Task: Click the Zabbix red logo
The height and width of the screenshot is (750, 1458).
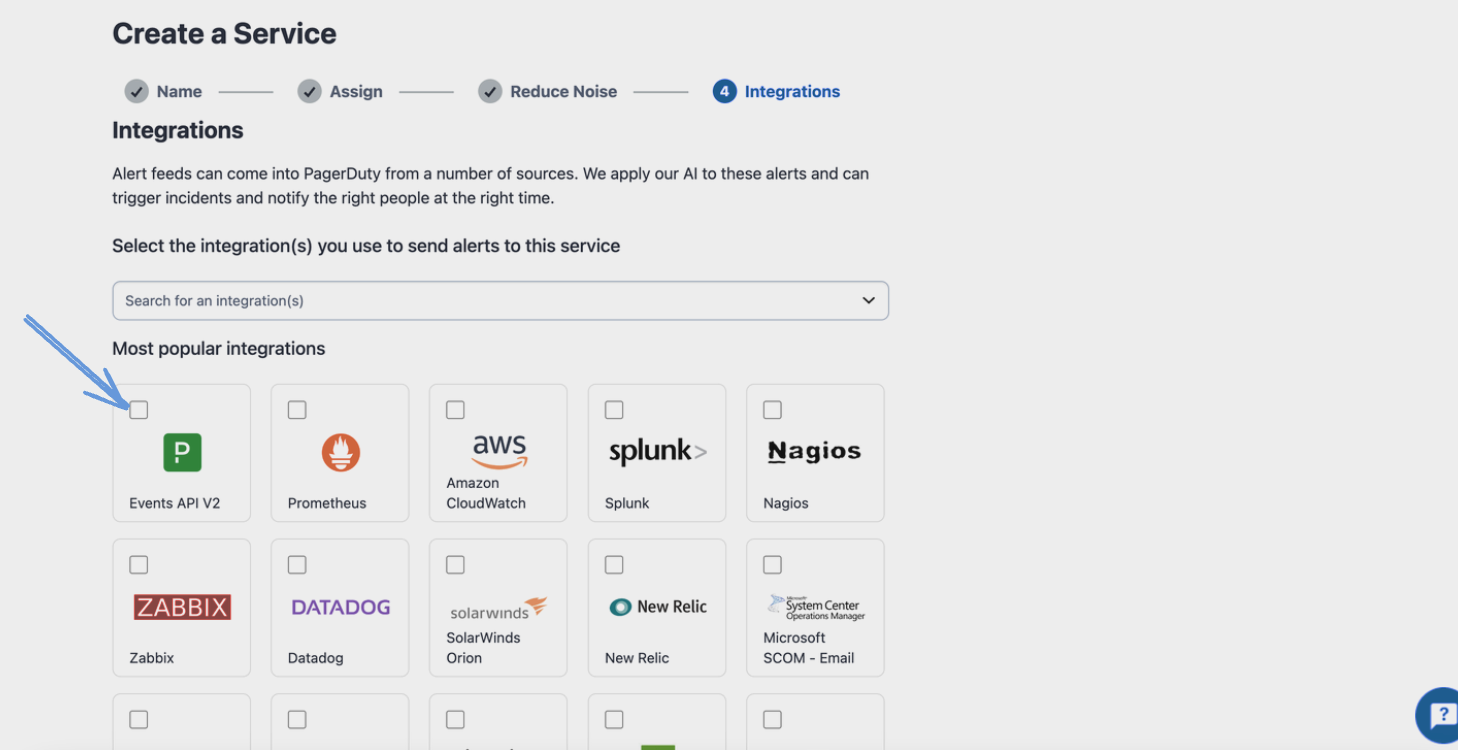Action: (x=182, y=607)
